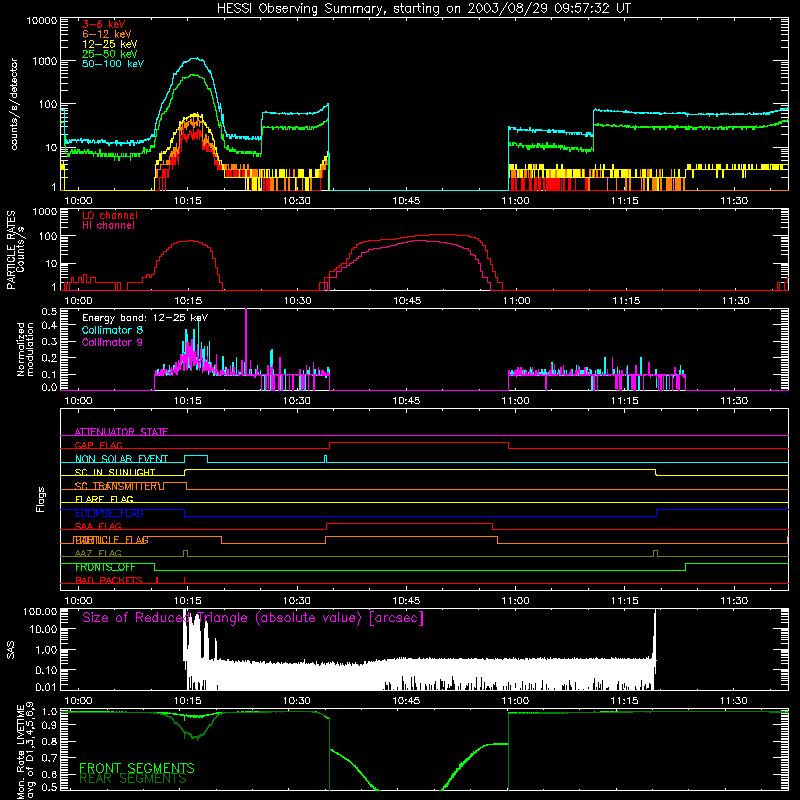The image size is (800, 800).
Task: Click the 0.8 tick on livetime plot
Action: click(49, 741)
